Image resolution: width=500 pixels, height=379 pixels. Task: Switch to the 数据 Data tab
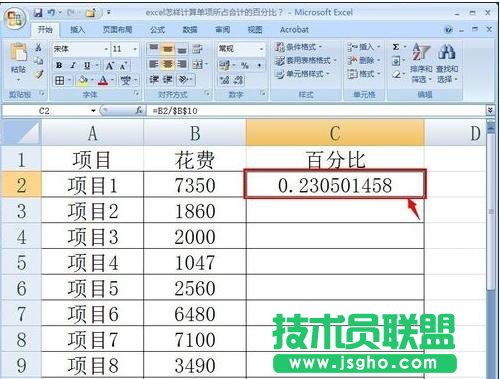pos(190,30)
